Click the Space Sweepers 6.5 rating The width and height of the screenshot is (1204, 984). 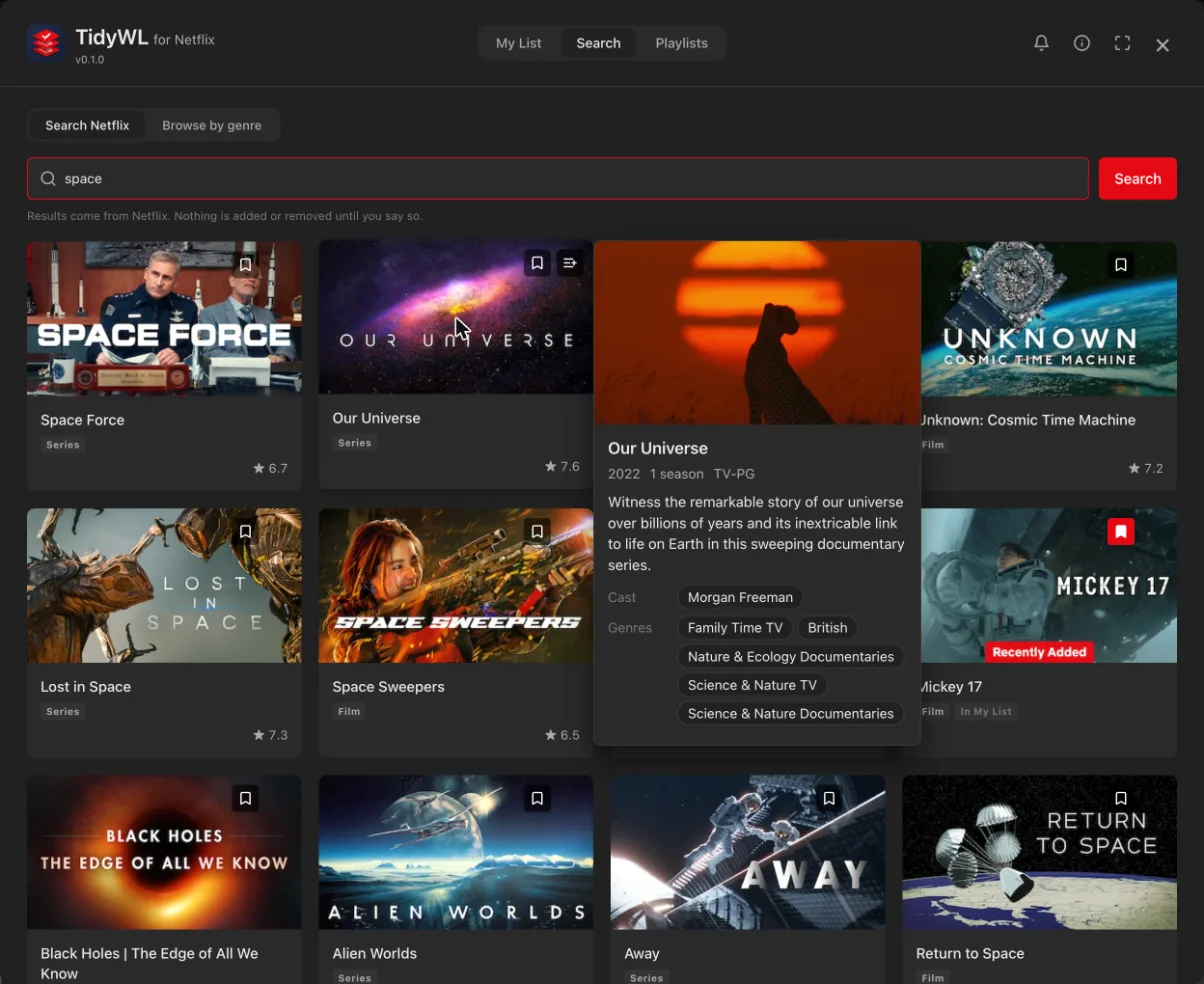[x=563, y=735]
